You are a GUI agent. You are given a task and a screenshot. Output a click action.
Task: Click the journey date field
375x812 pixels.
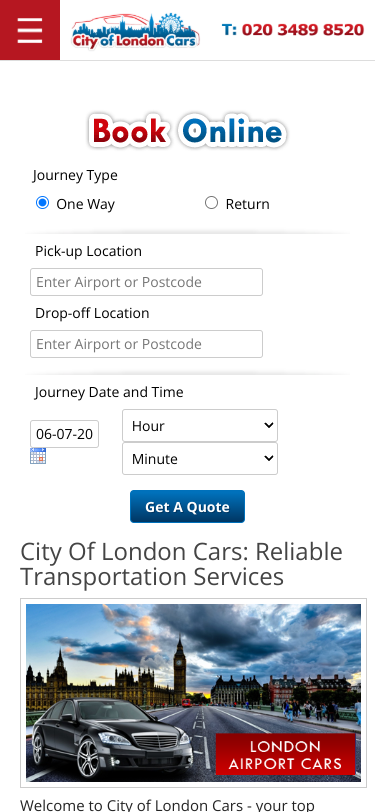[x=64, y=434]
